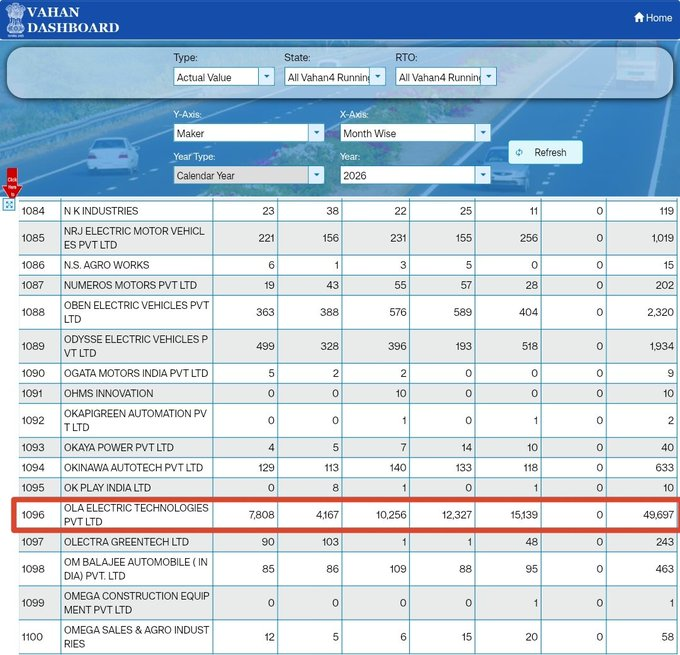
Task: Click the Refresh button
Action: point(545,152)
